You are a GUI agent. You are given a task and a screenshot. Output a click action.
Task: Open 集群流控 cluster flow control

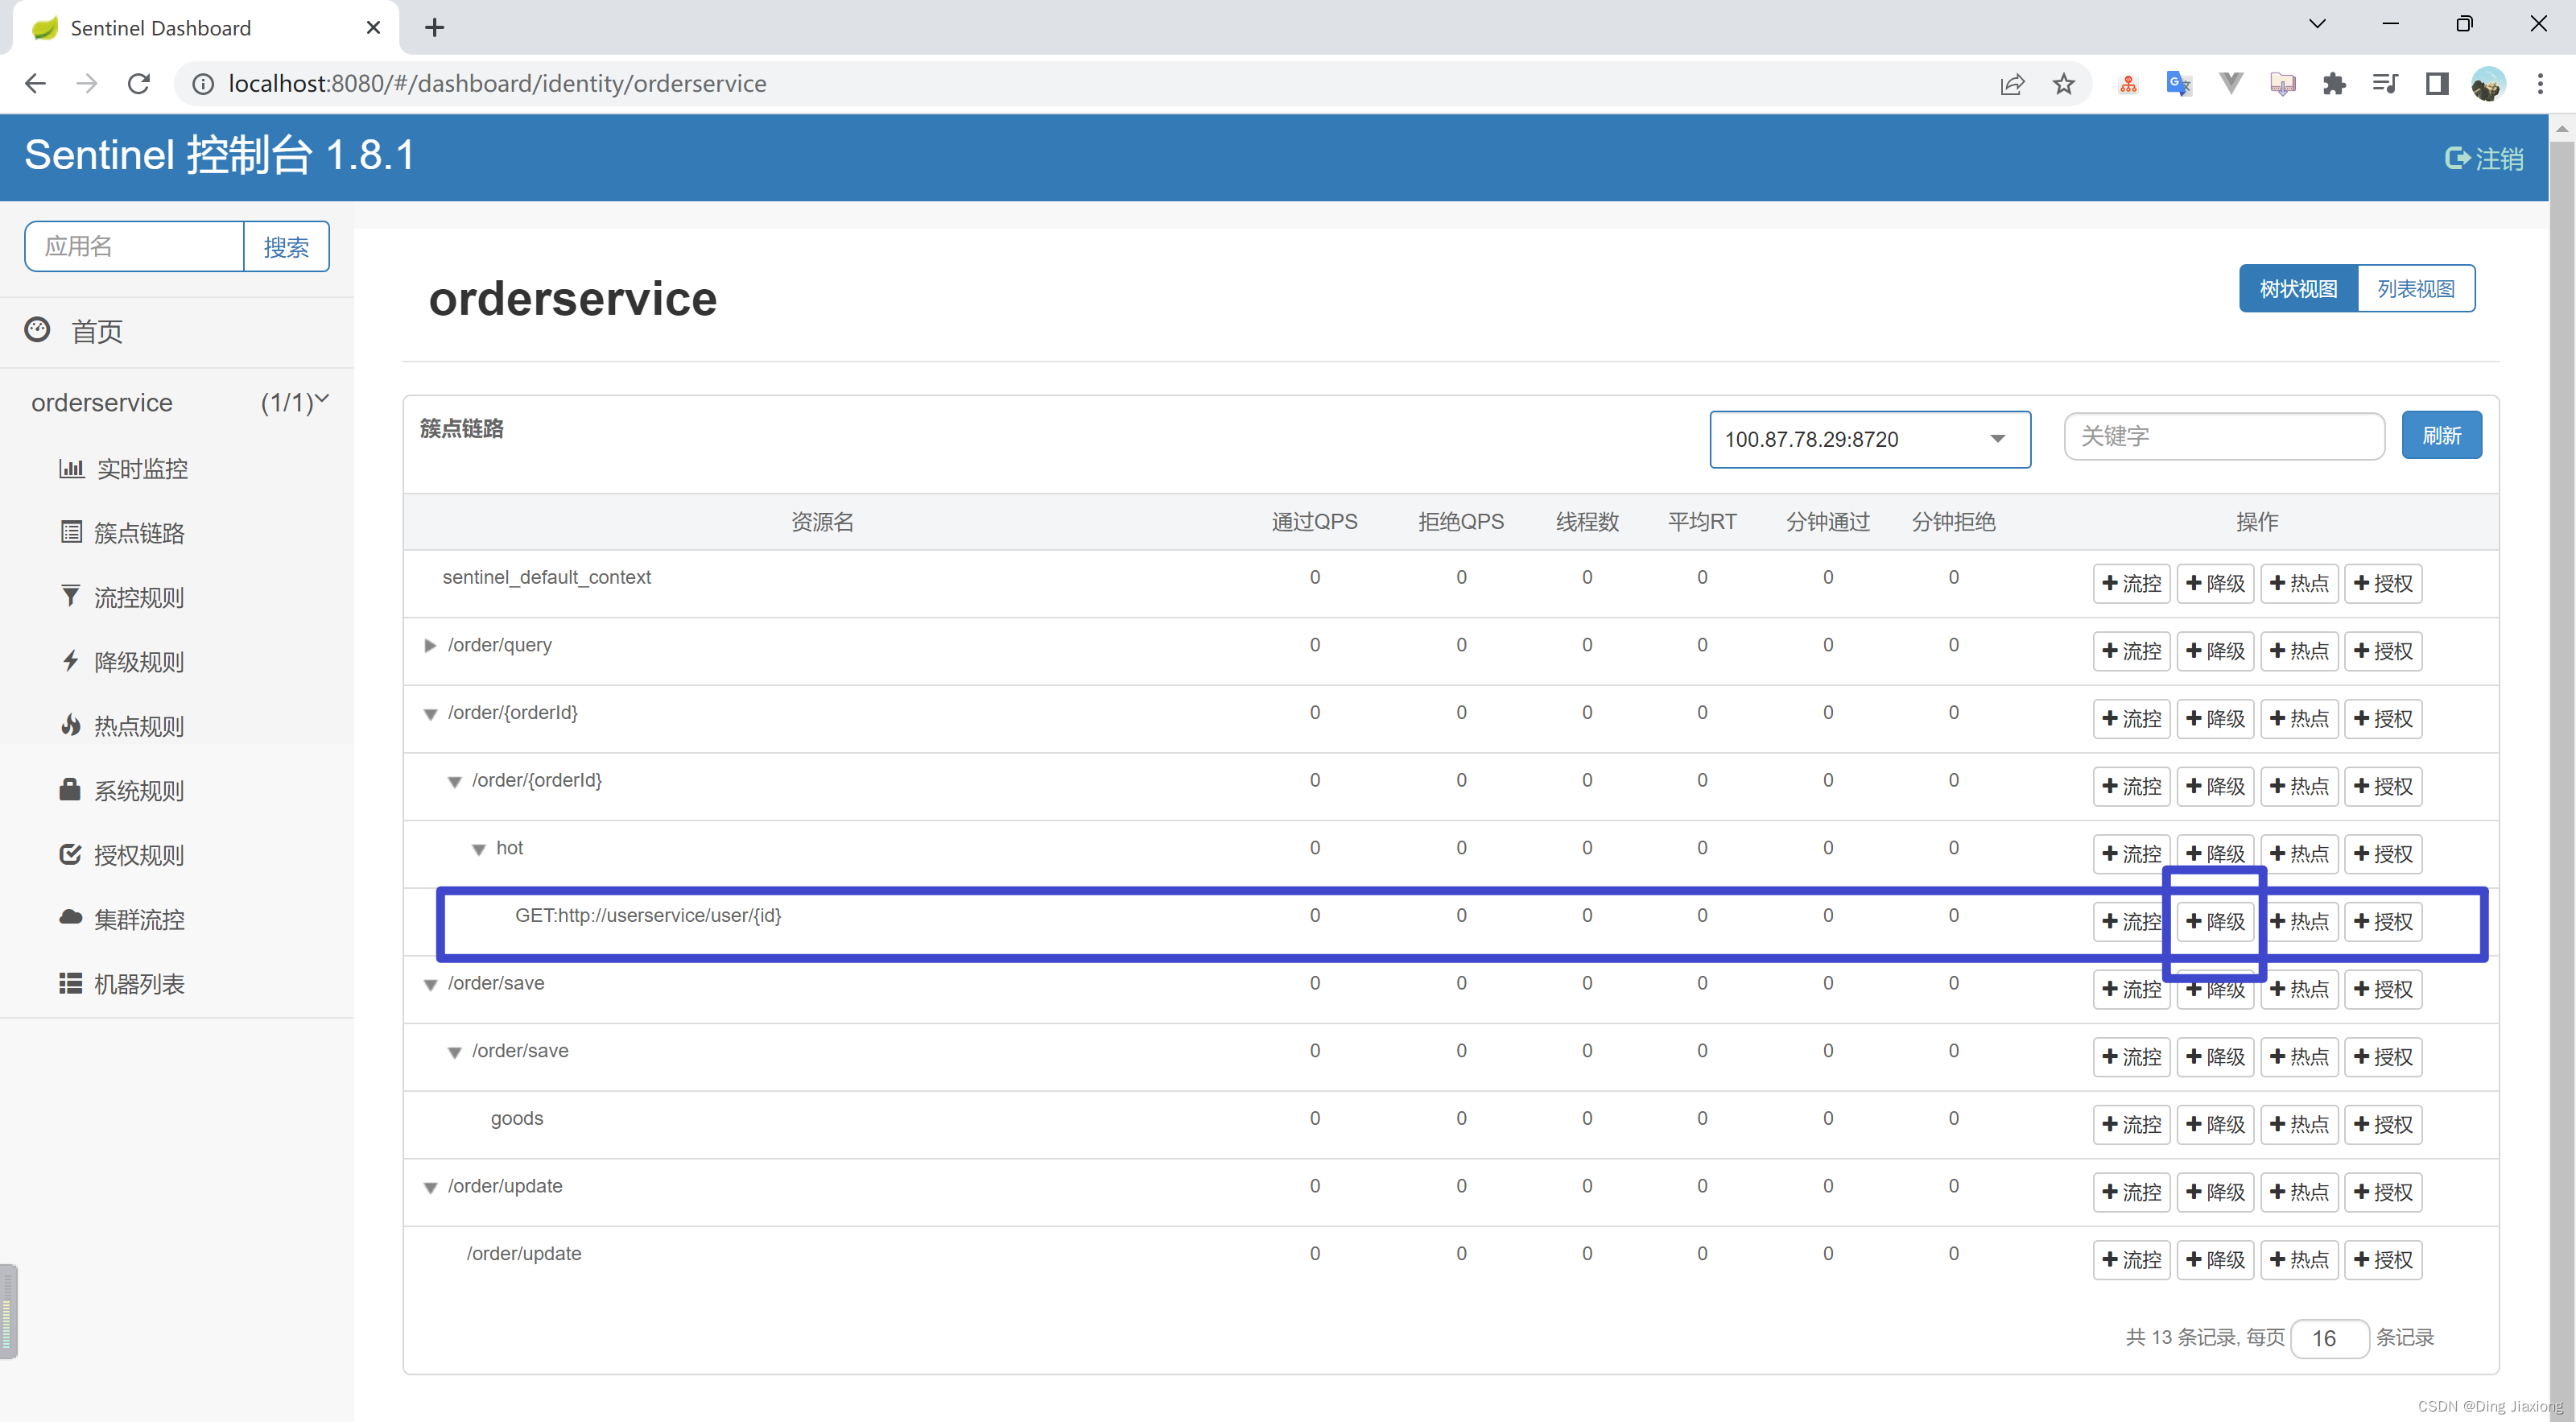click(138, 919)
